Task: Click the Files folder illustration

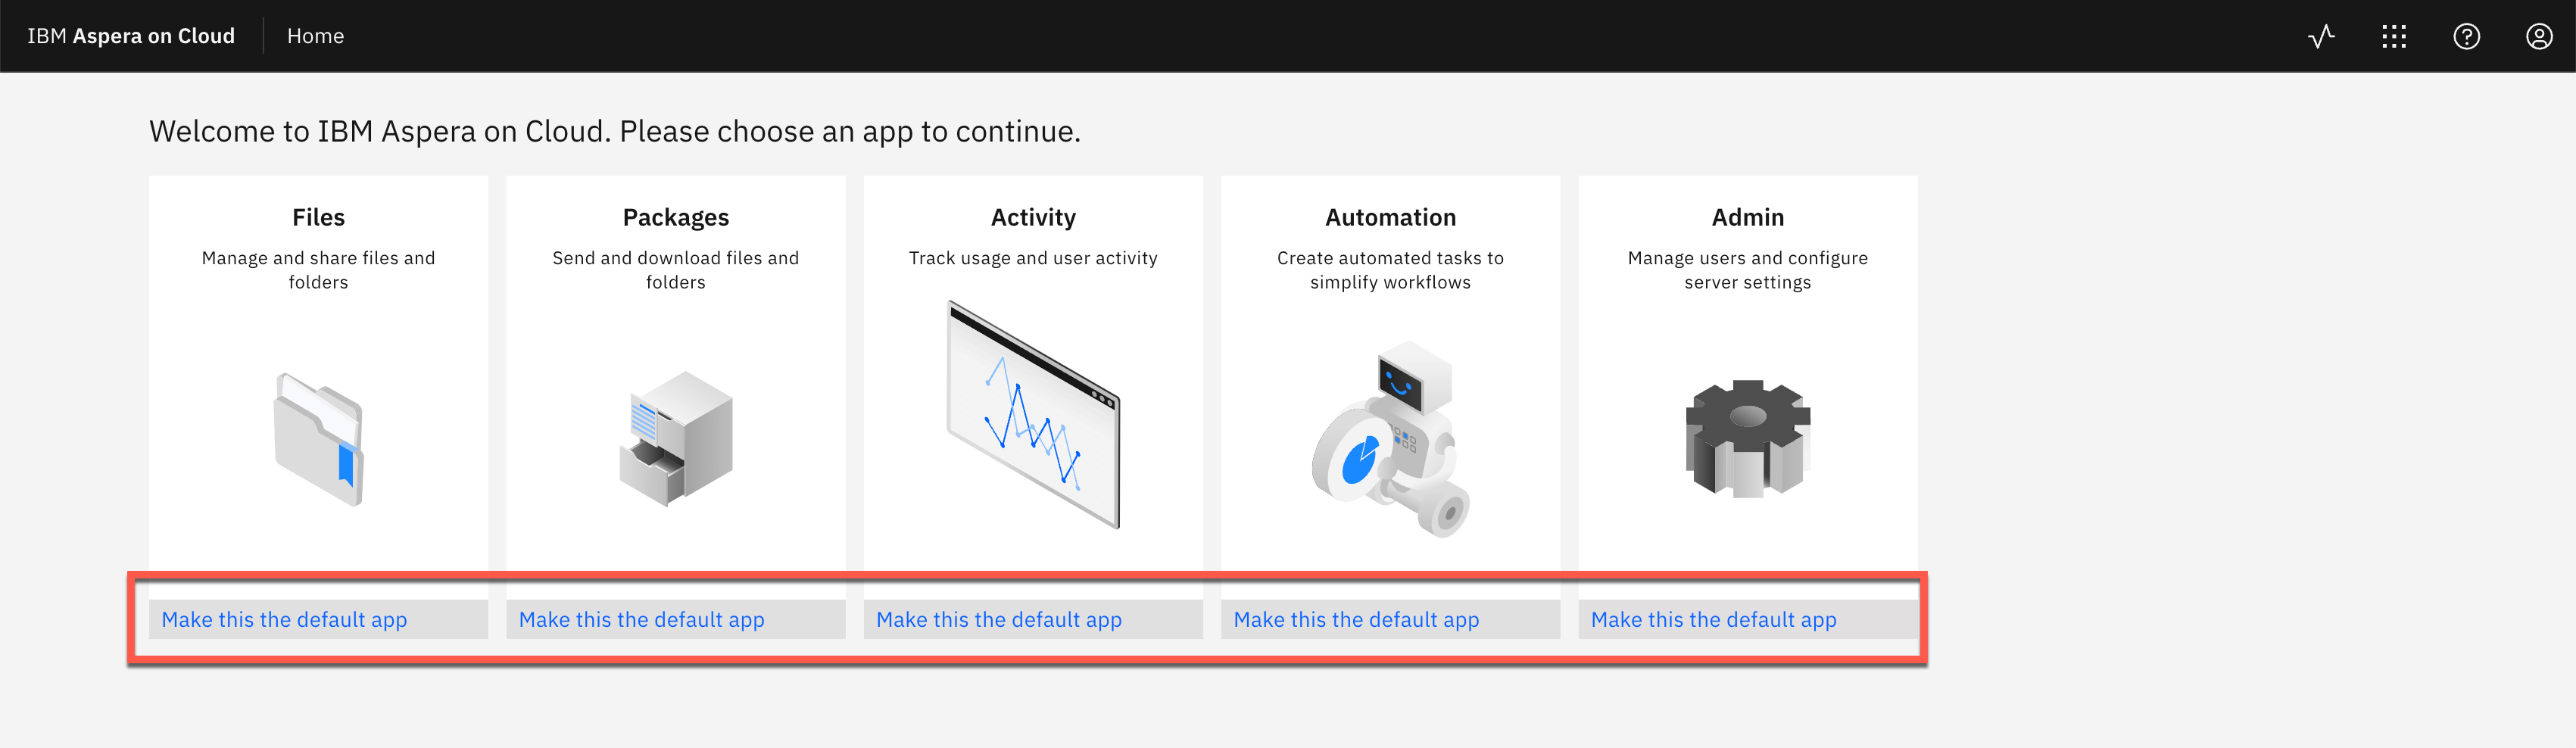Action: [319, 439]
